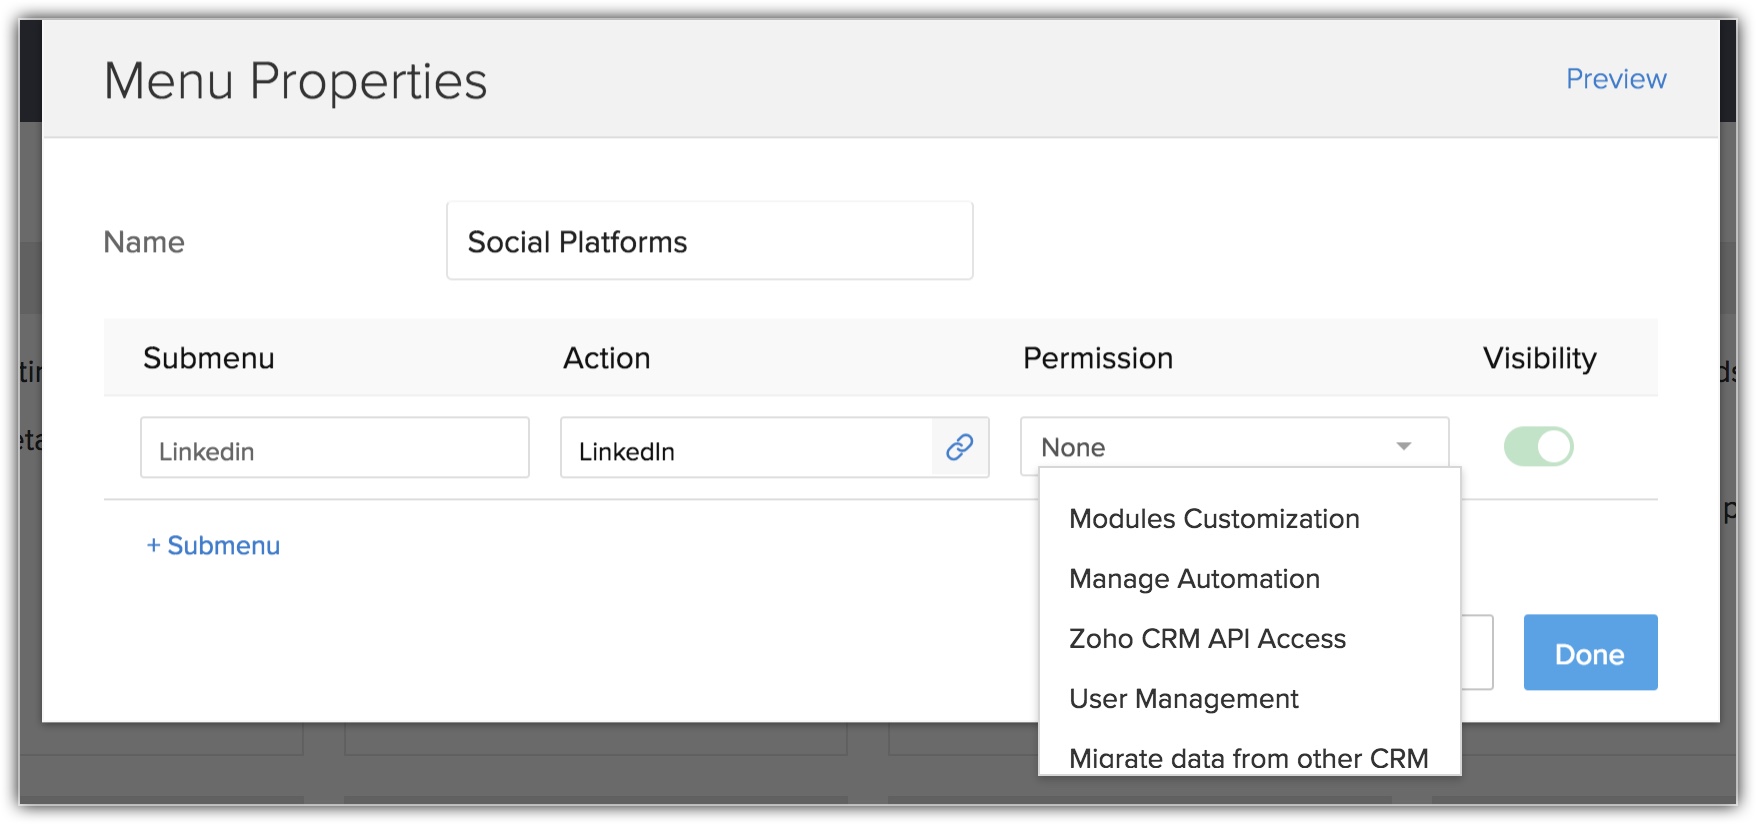Select Migrate data from other CRM
Viewport: 1756px width, 824px height.
coord(1248,758)
